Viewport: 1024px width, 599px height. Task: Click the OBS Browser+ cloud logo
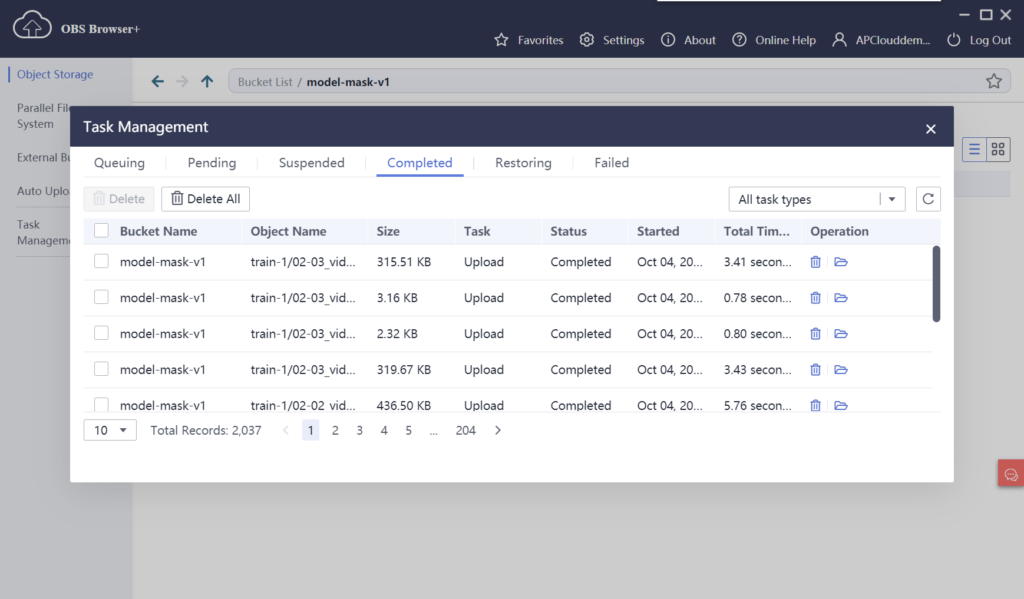coord(32,25)
